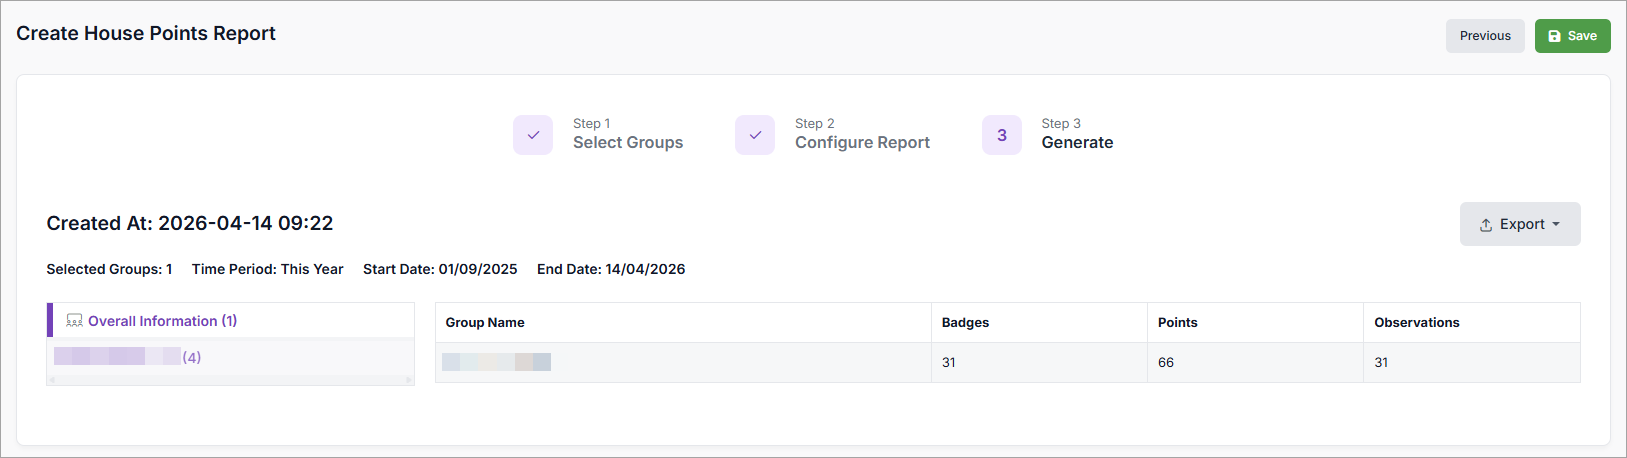1627x458 pixels.
Task: Click the Step 3 number badge
Action: click(x=1001, y=135)
